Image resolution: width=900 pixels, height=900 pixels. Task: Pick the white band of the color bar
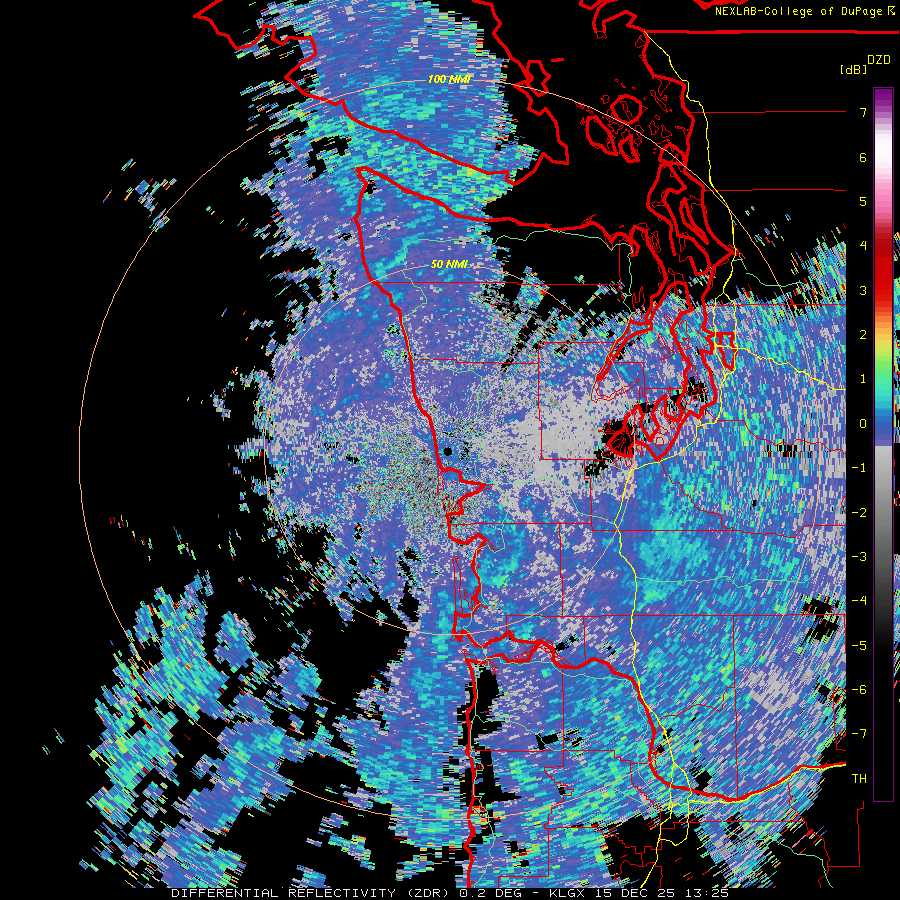(883, 152)
